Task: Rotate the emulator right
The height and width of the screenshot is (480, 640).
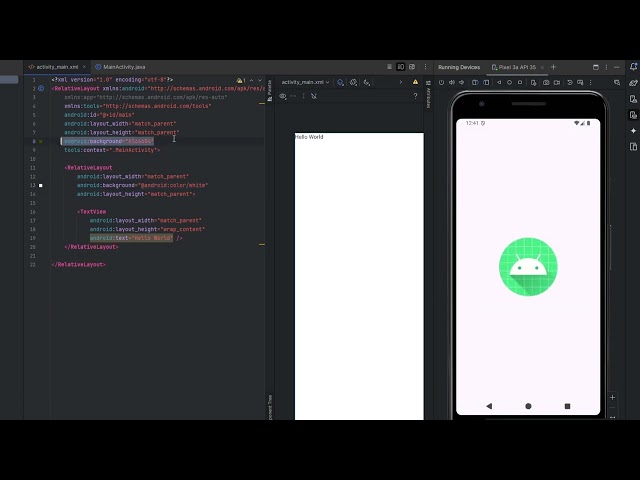Action: 486,82
